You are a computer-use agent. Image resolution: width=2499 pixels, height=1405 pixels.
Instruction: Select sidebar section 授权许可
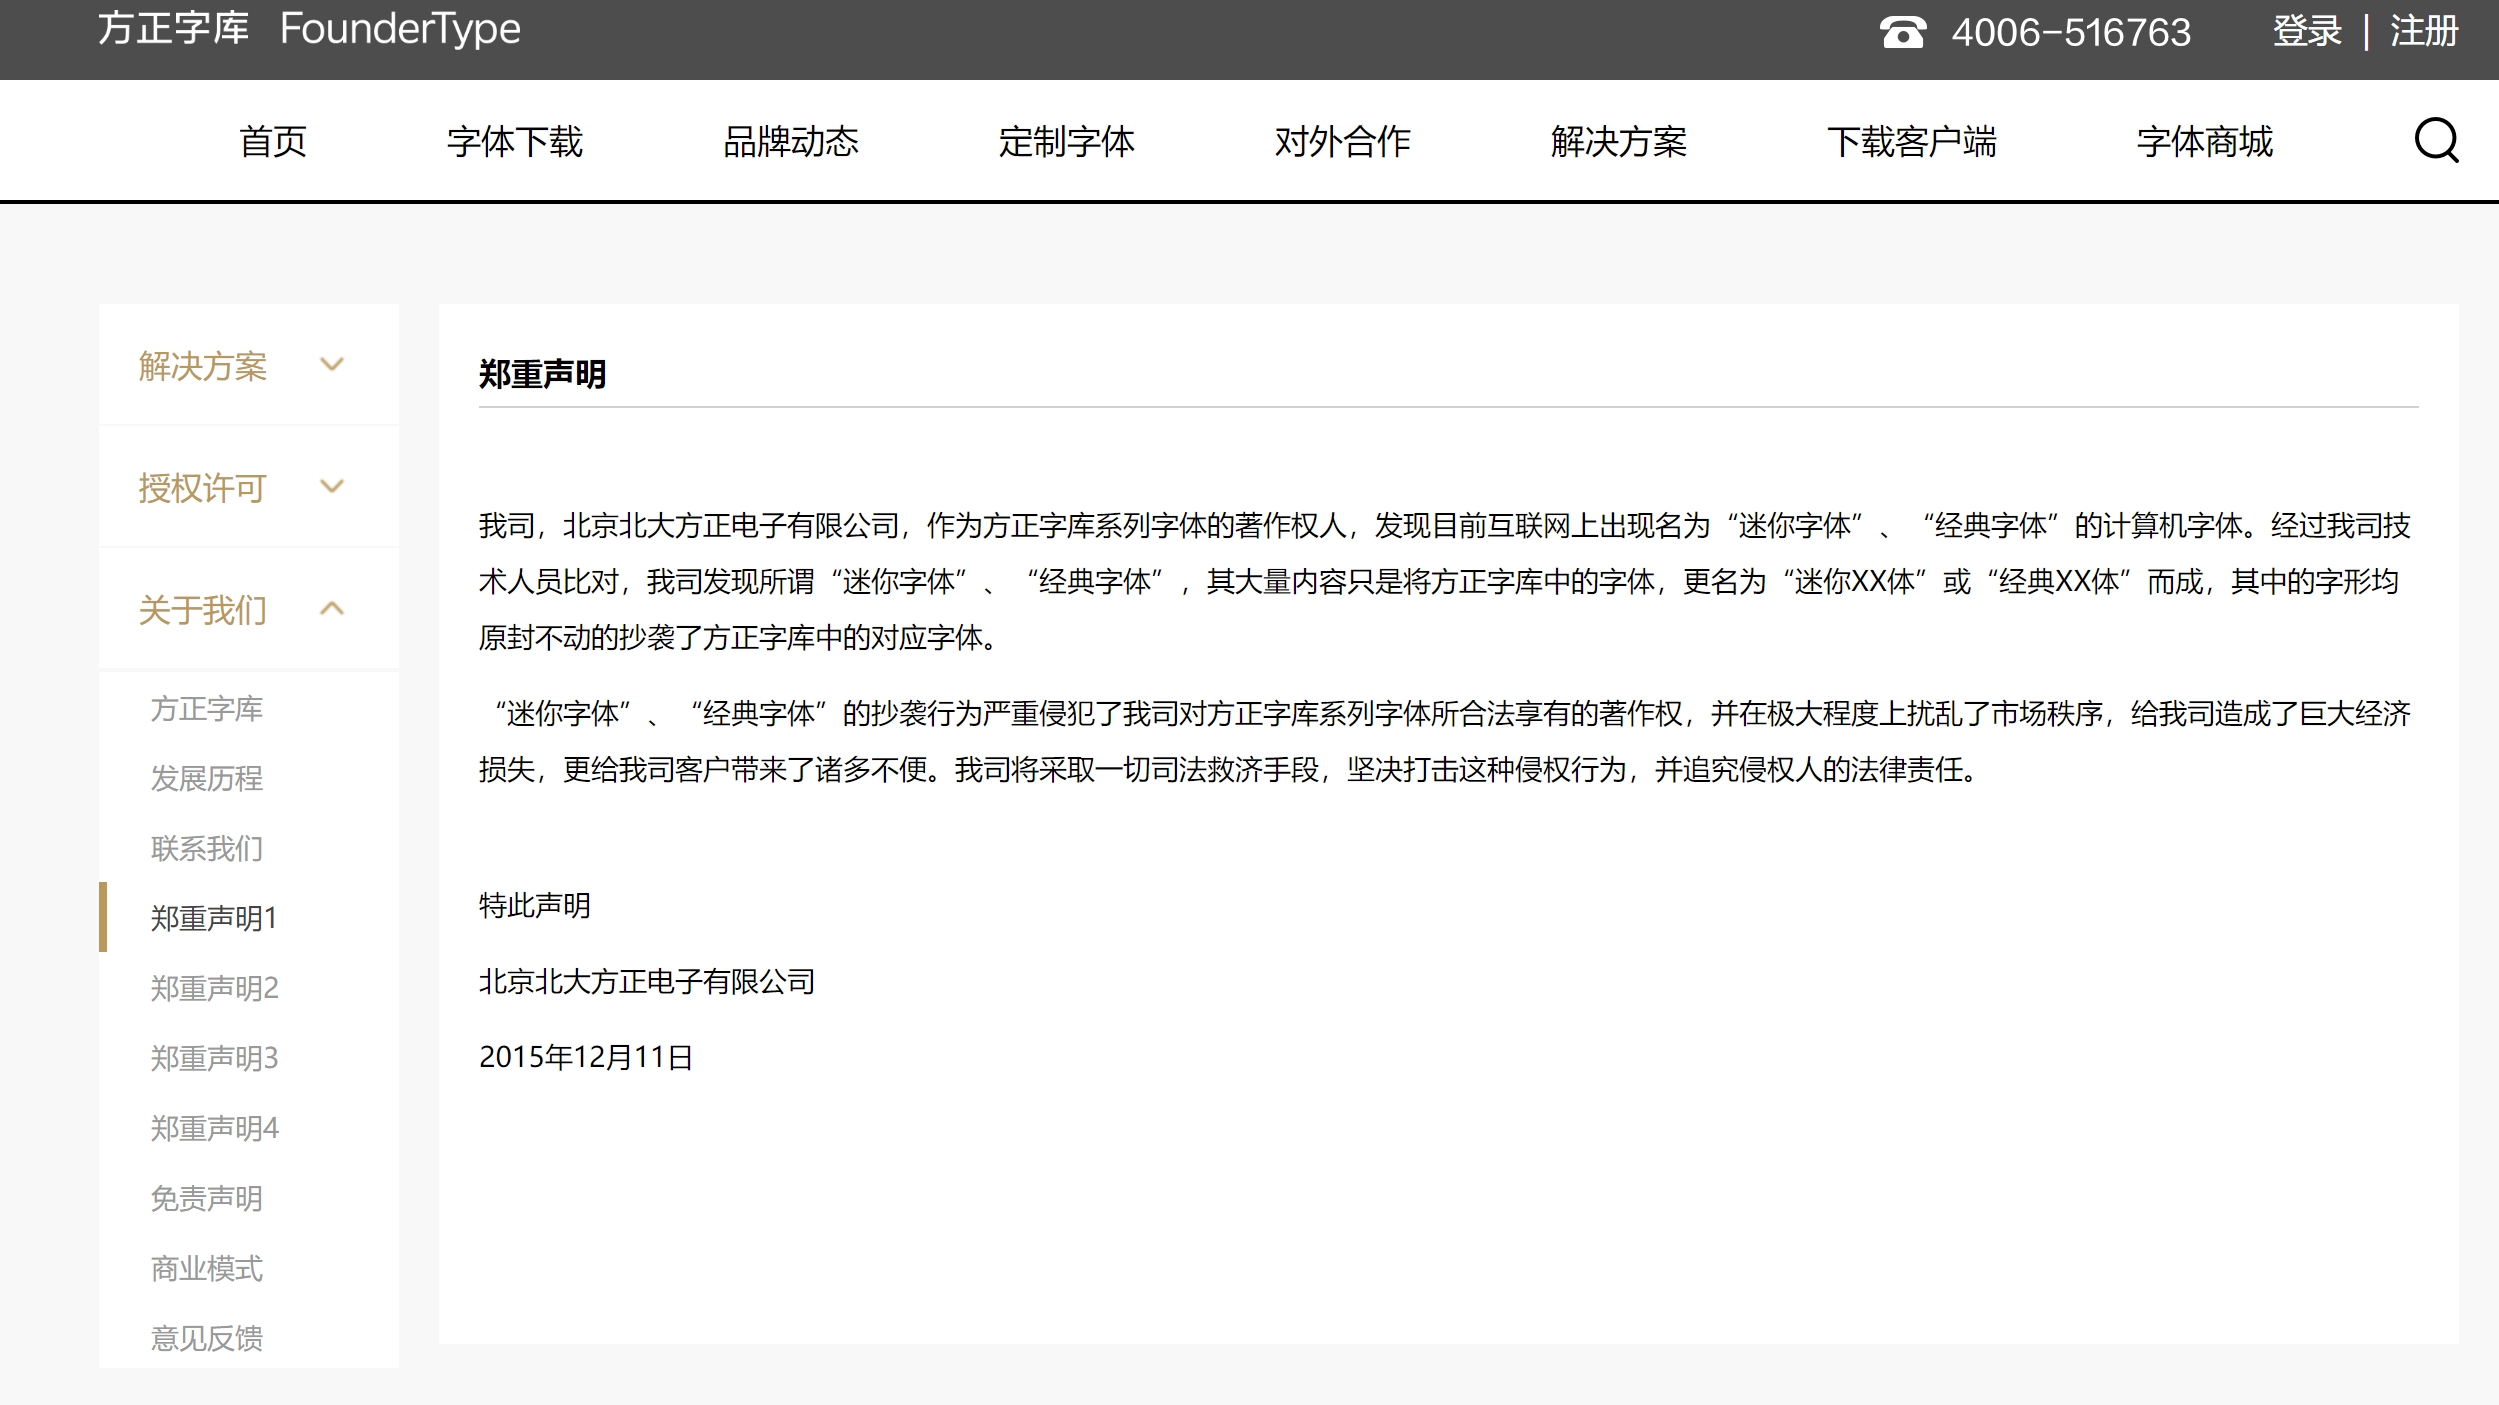203,488
